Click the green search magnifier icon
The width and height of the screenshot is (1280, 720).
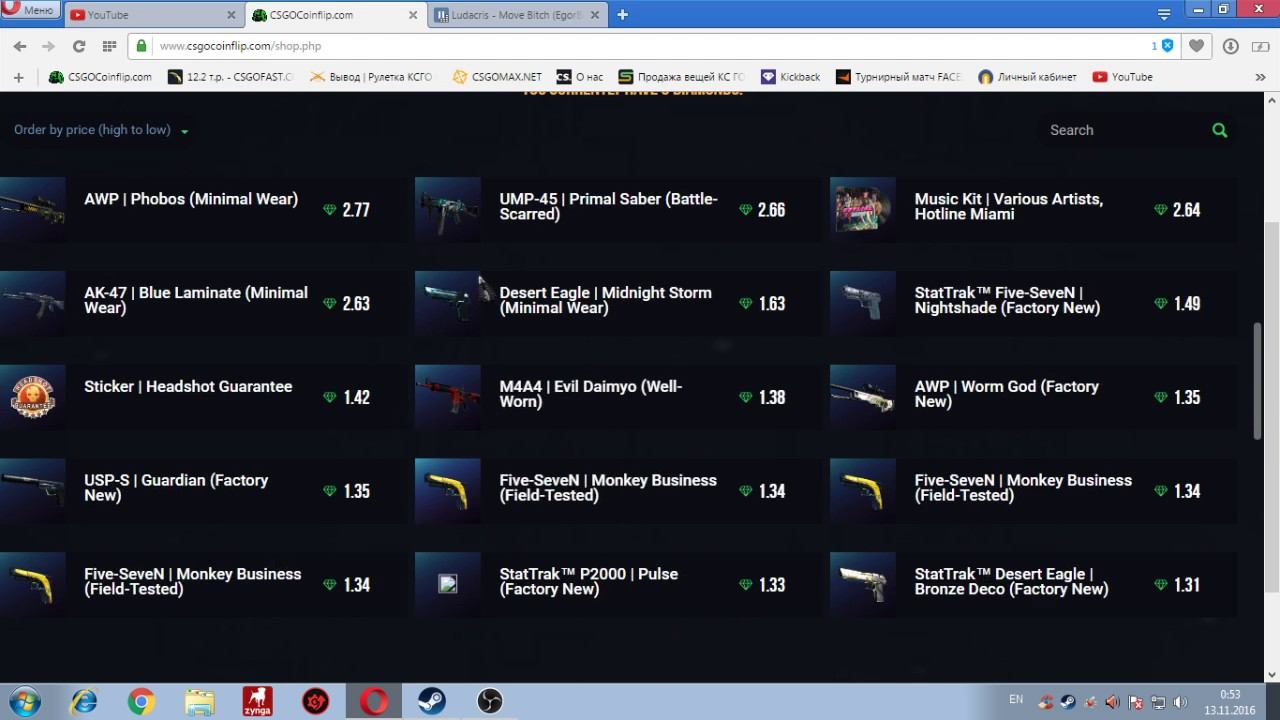point(1219,130)
